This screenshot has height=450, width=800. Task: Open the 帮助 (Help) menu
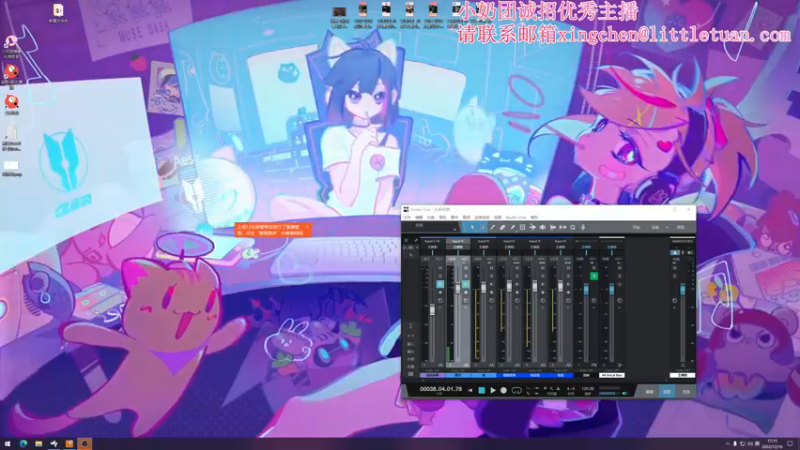coord(534,217)
